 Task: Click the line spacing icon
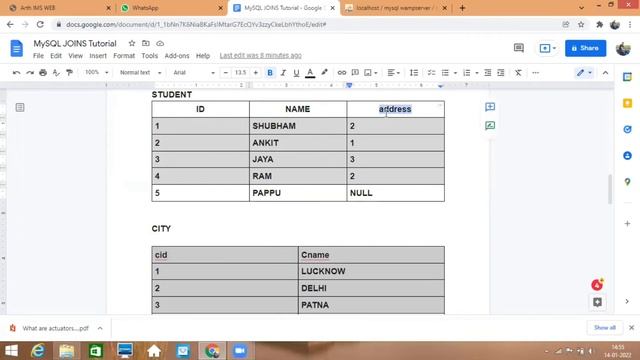point(414,73)
